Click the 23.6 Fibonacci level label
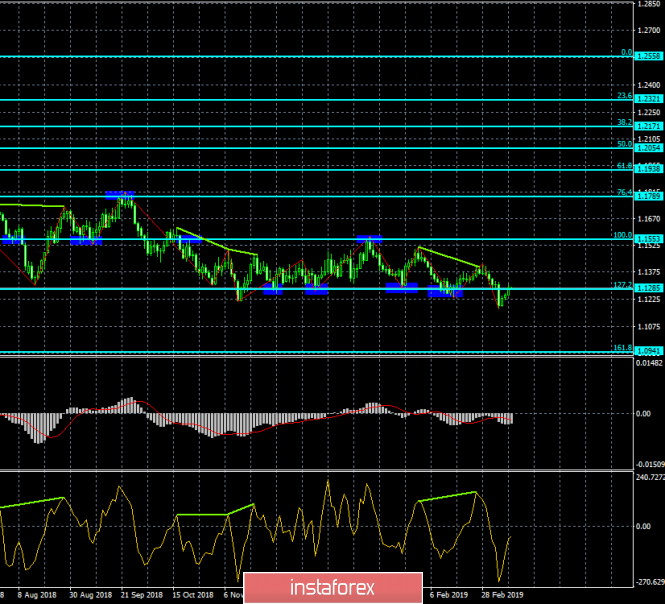665x604 pixels. pos(624,96)
